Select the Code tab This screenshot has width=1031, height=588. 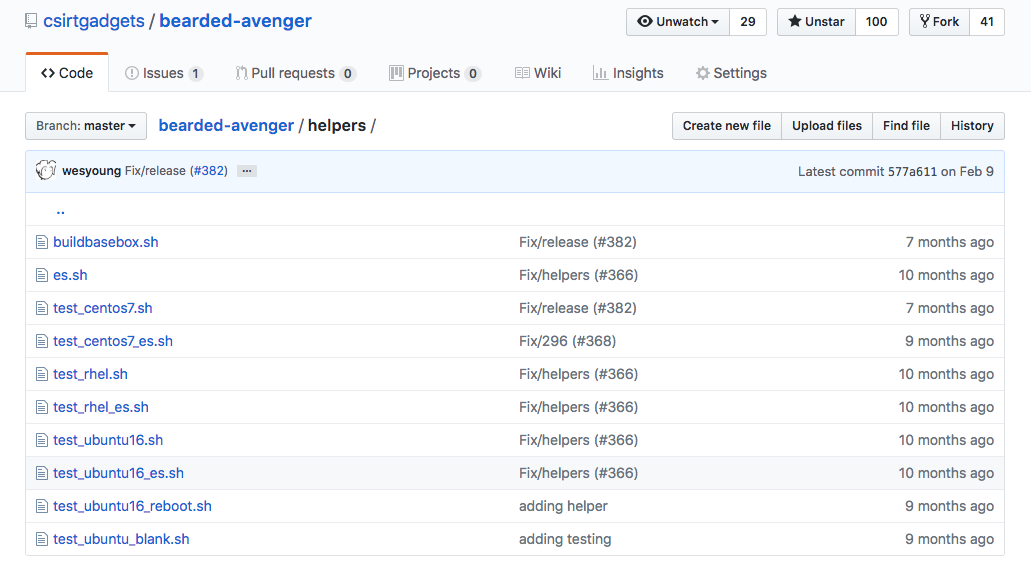(67, 73)
